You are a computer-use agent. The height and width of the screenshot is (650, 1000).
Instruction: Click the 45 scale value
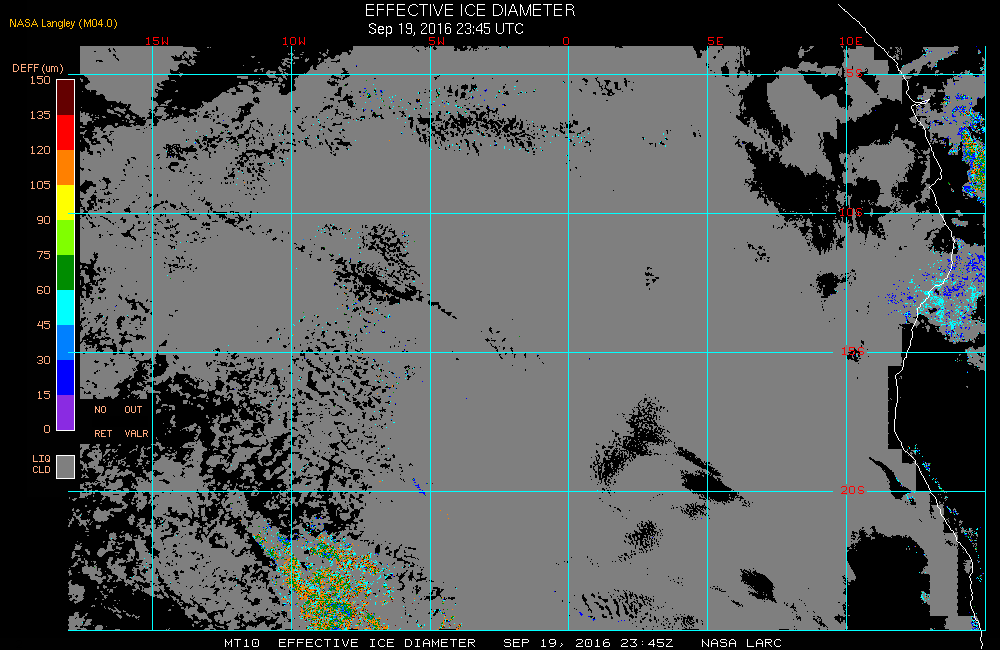pos(43,325)
